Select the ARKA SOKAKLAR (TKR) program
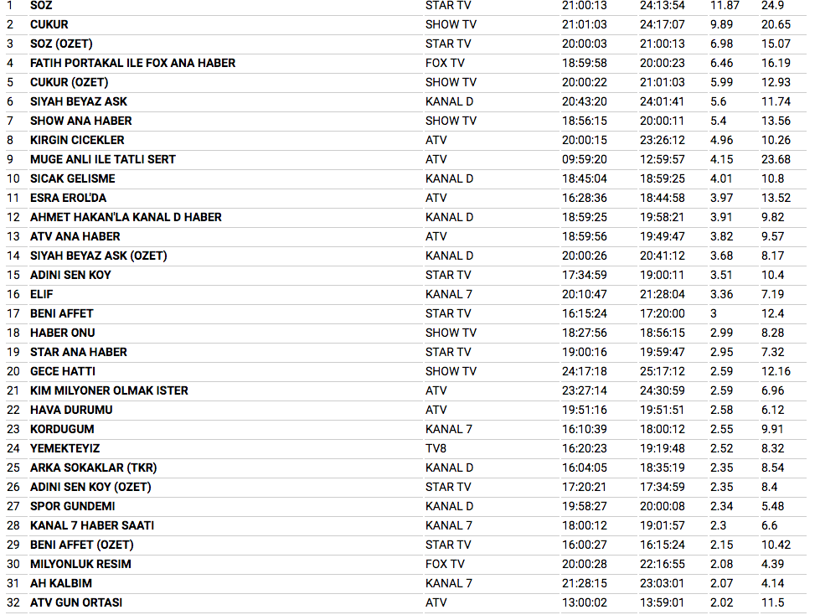Screen dimensions: 820x615 [92, 468]
